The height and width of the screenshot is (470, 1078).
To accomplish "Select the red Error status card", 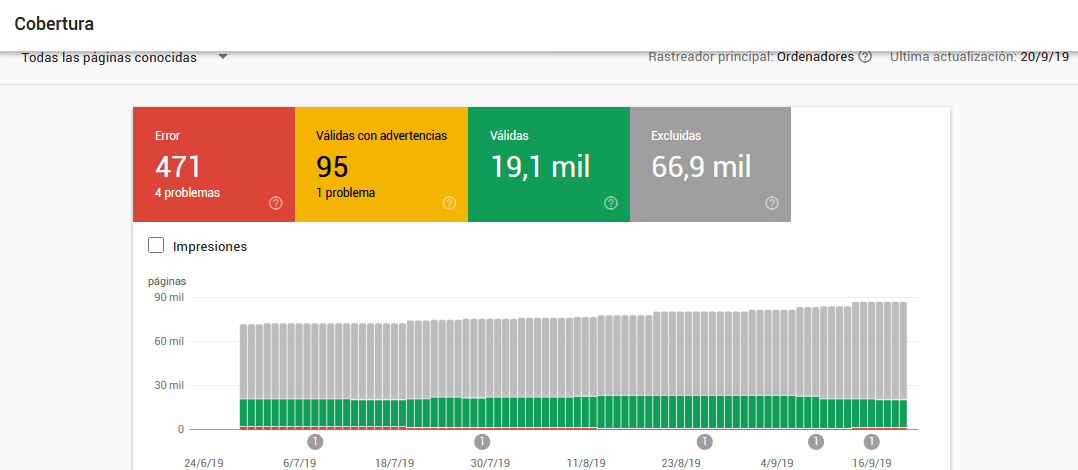I will [x=214, y=164].
